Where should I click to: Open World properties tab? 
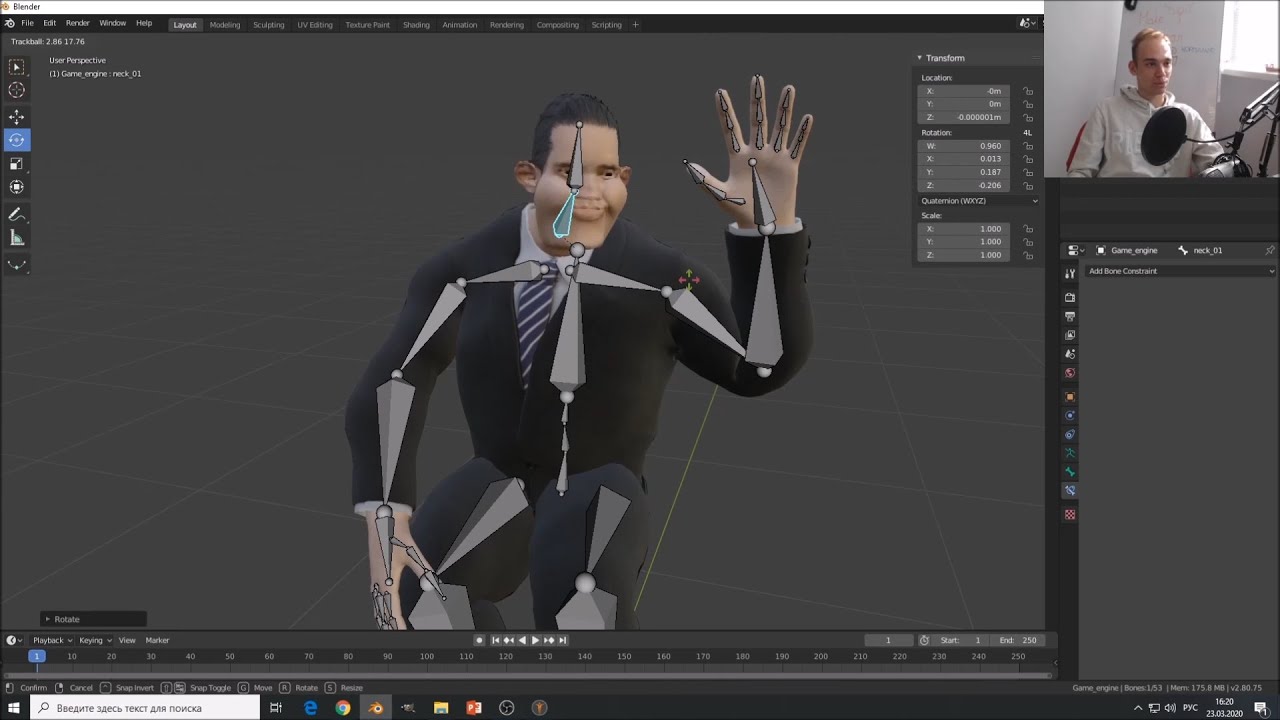[1070, 373]
